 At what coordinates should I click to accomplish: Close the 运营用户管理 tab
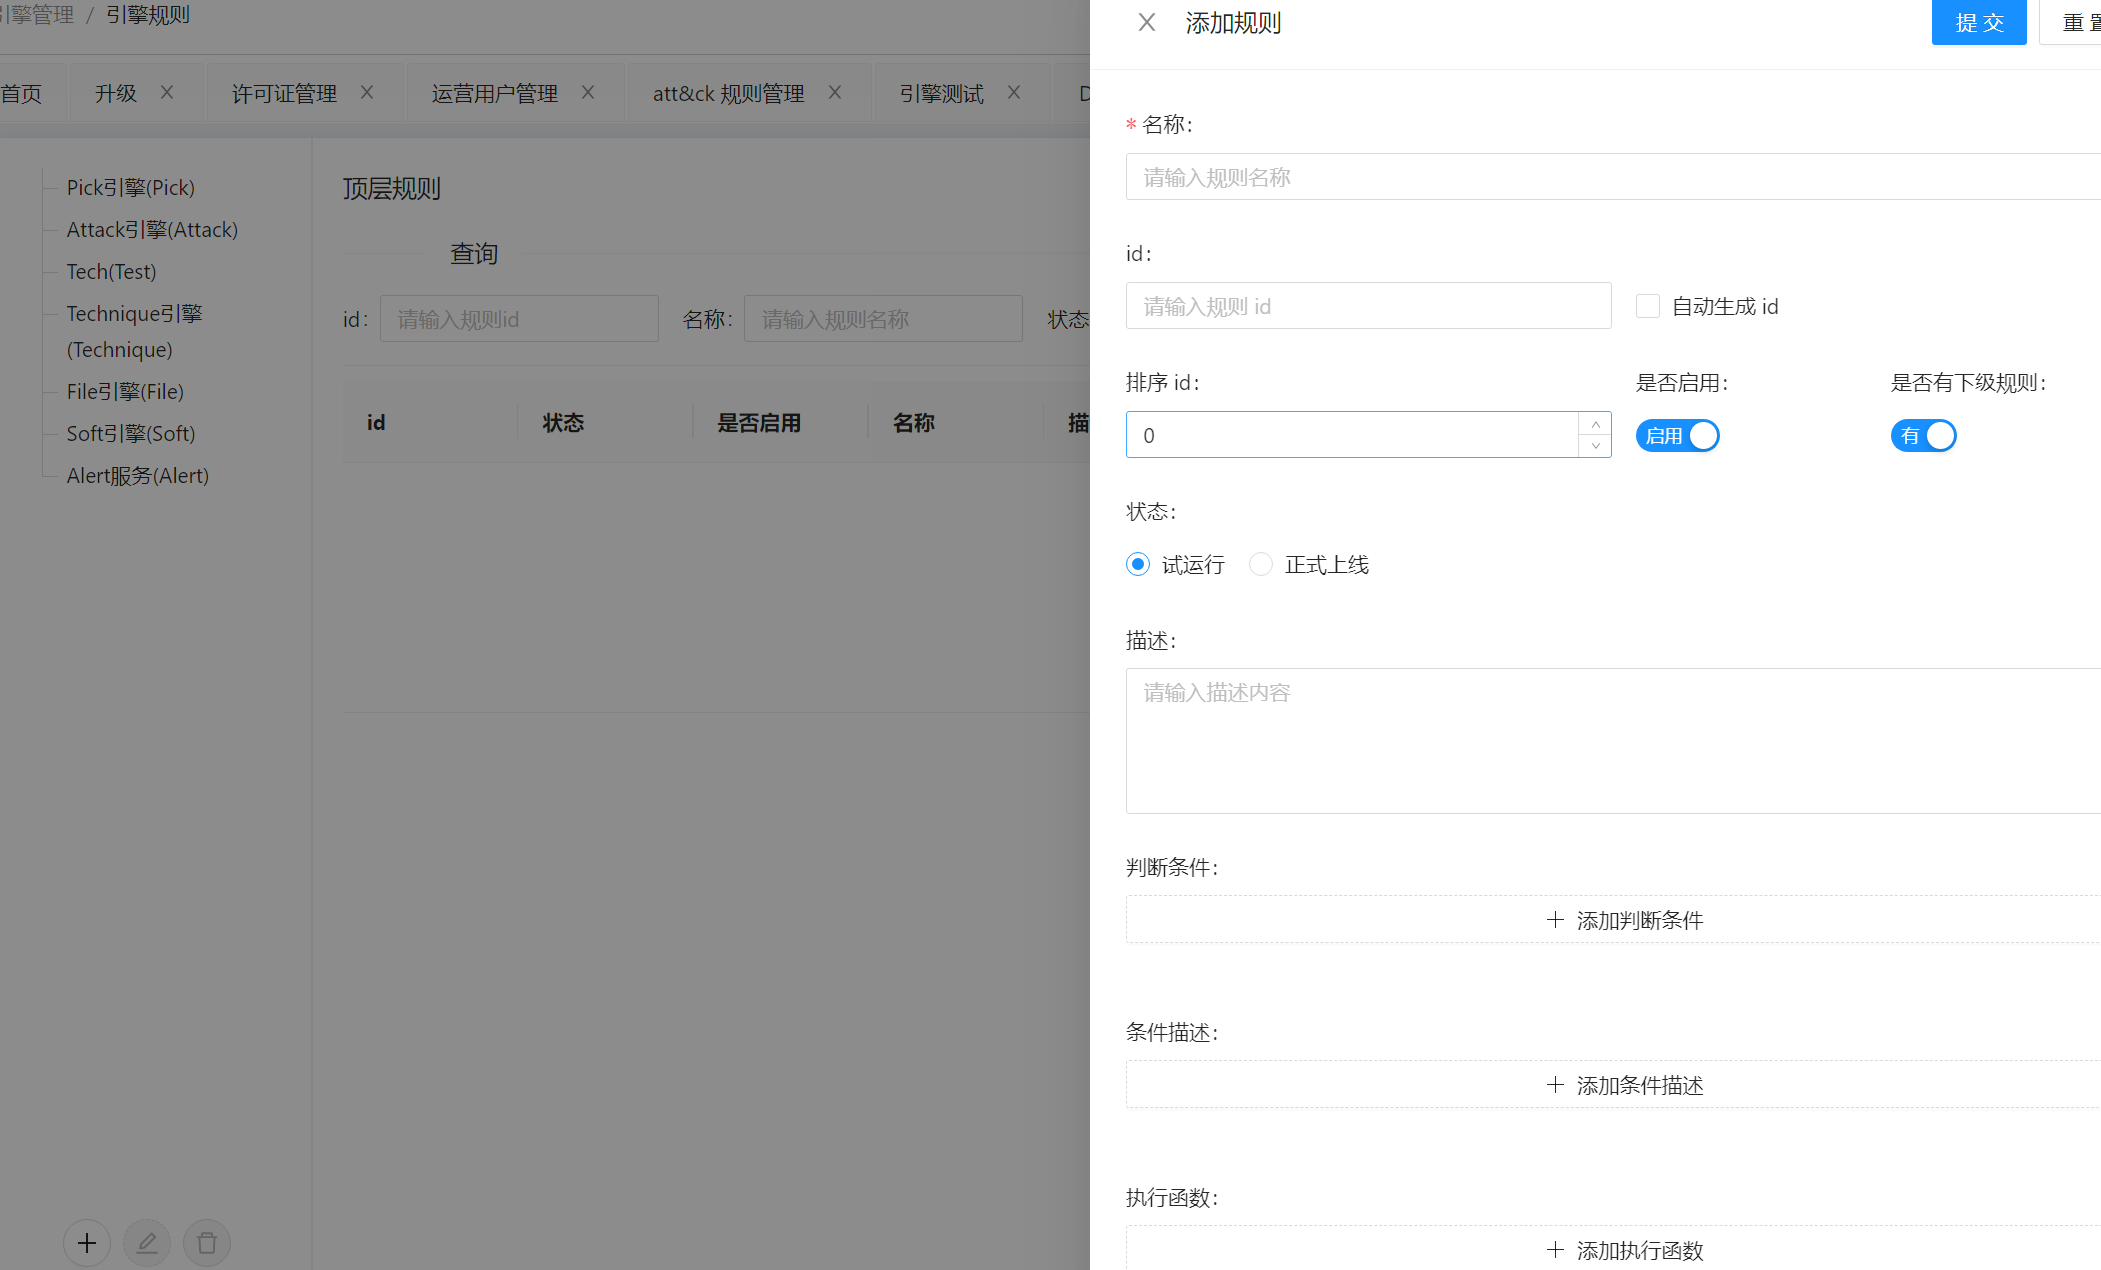click(x=588, y=92)
